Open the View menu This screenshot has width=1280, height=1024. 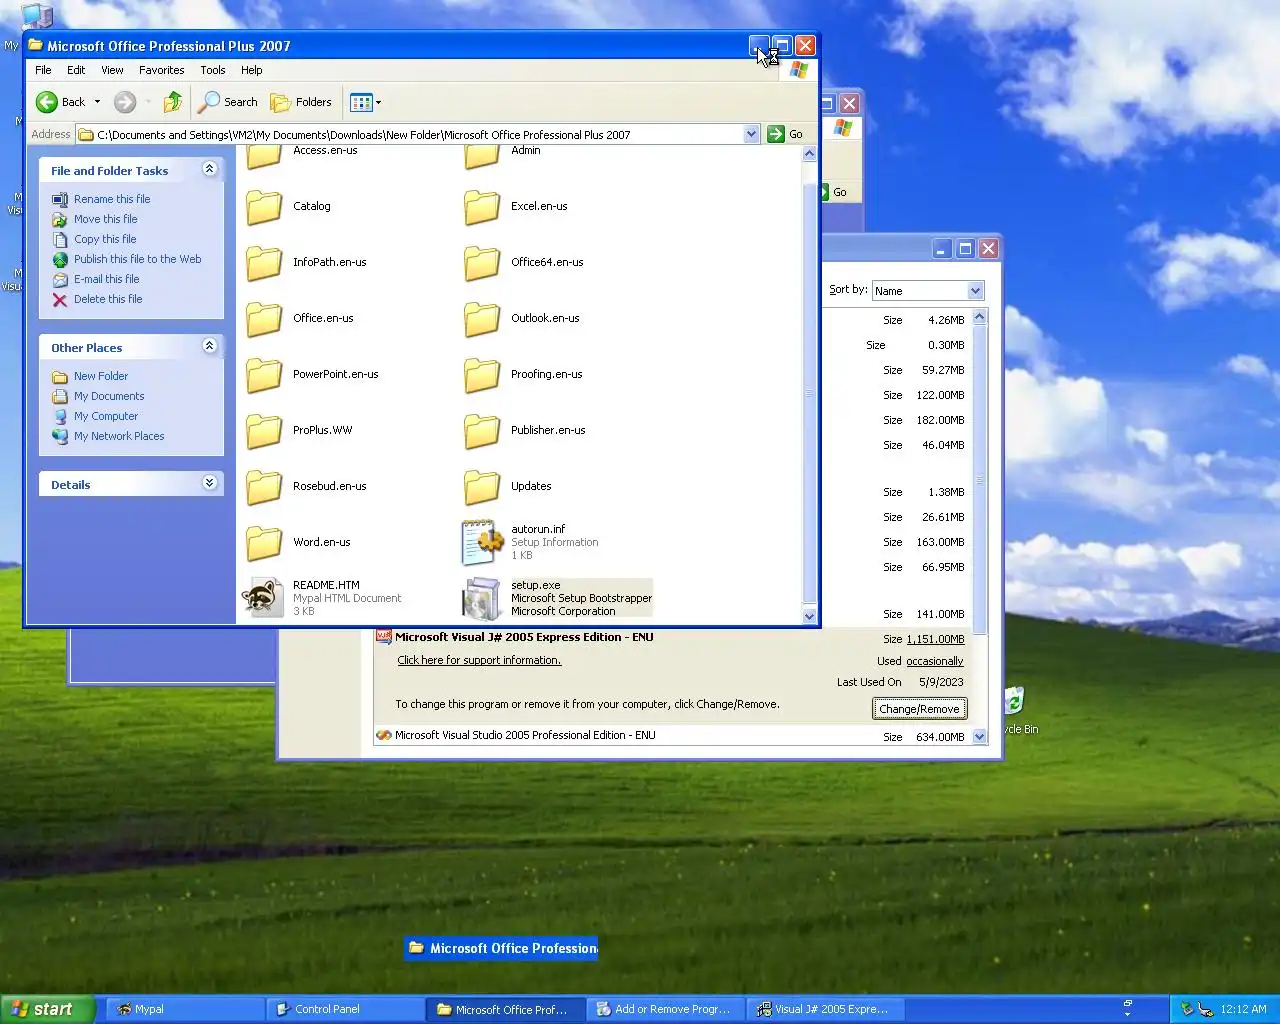click(112, 70)
